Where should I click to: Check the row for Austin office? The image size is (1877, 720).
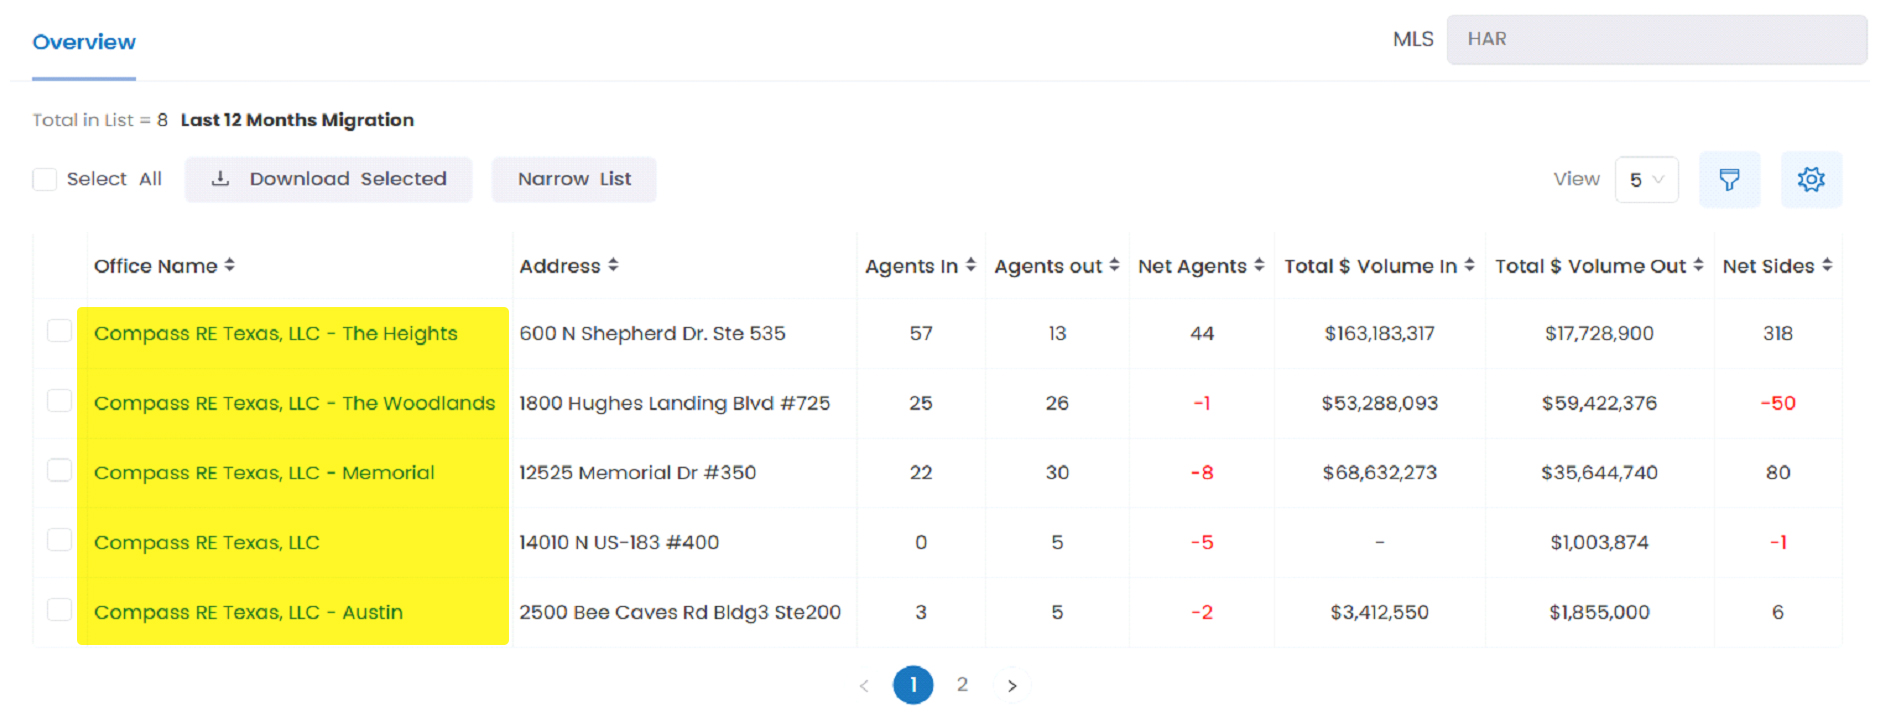click(x=59, y=609)
